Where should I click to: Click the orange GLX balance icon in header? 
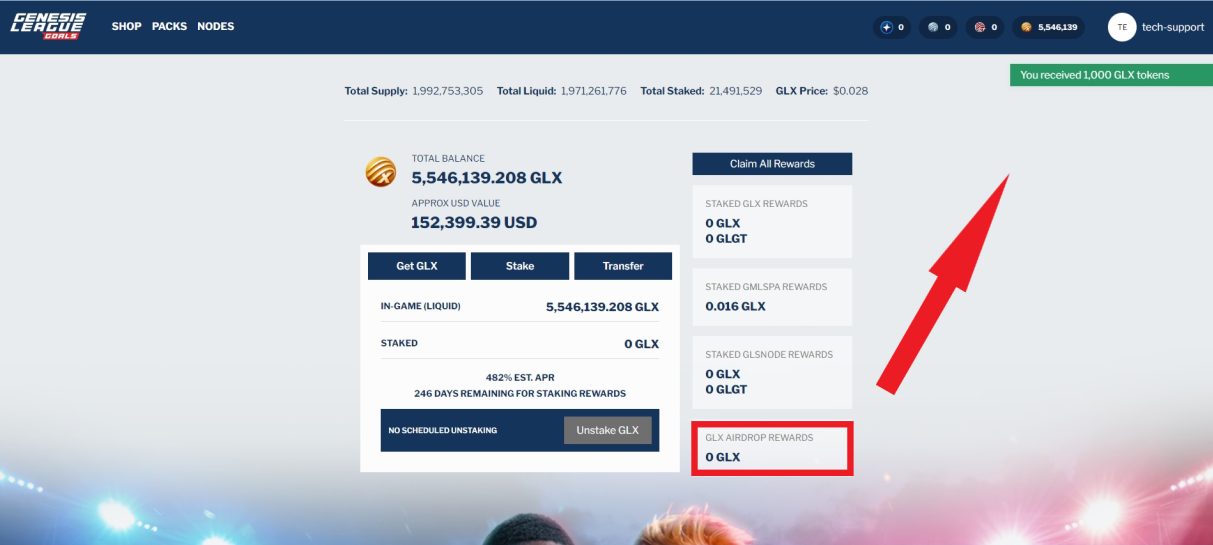point(1026,27)
